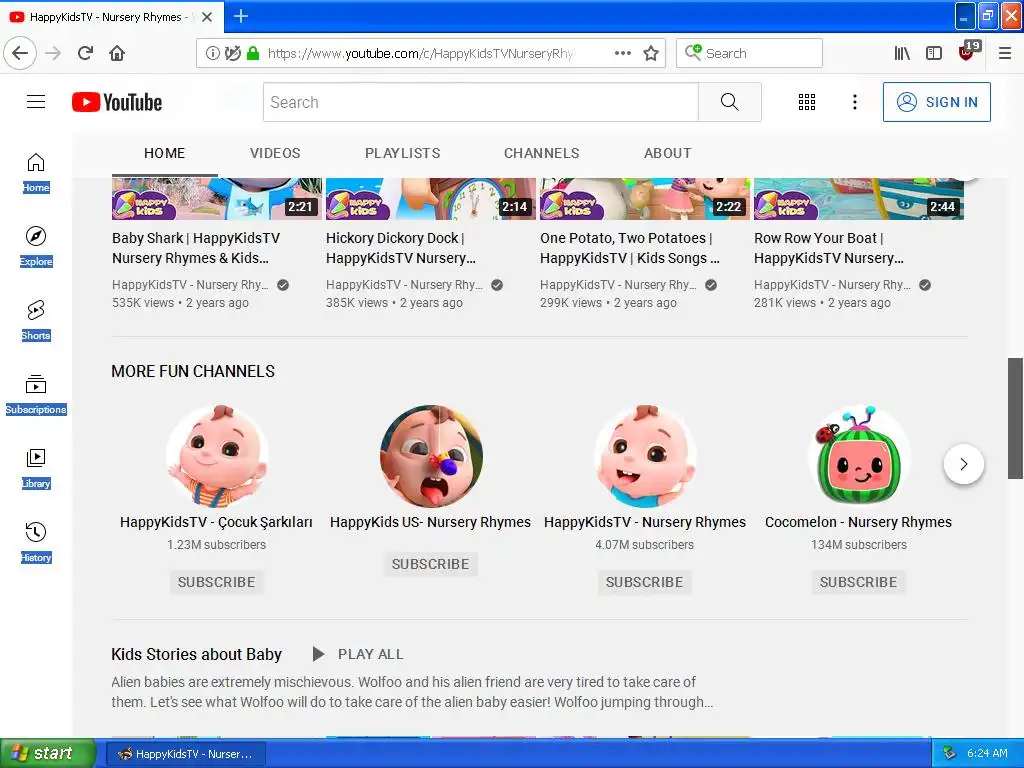Screen dimensions: 1024x768
Task: Click the Baby Shark thumbnail showing 2:21
Action: click(x=217, y=199)
